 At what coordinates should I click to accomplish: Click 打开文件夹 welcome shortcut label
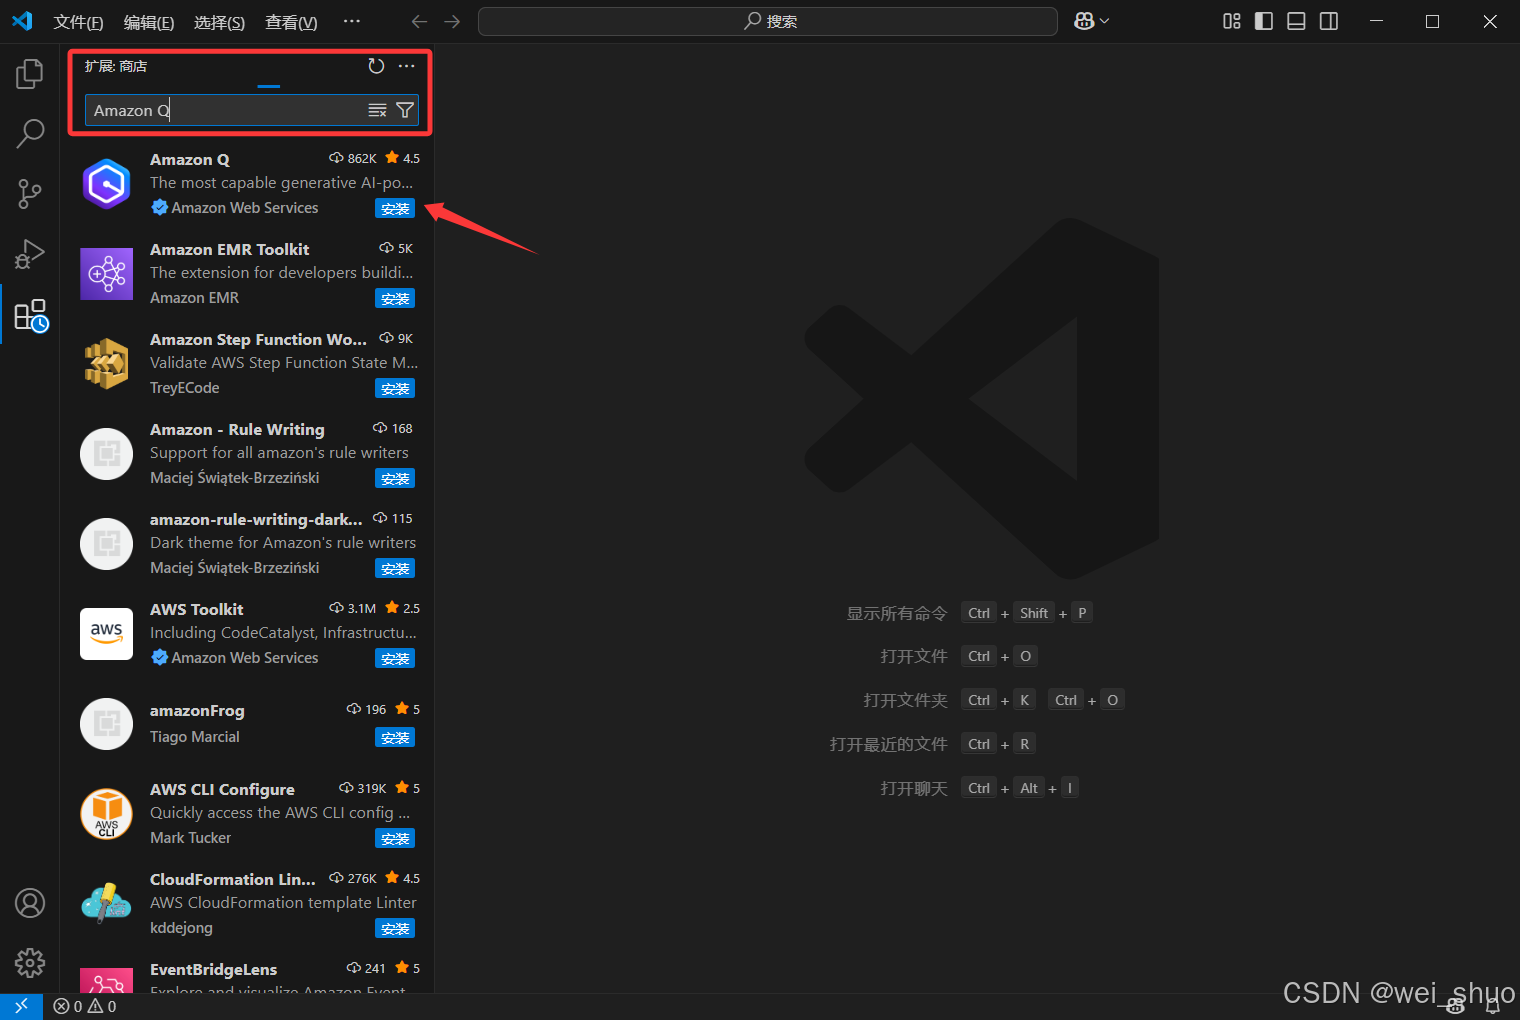pyautogui.click(x=905, y=700)
